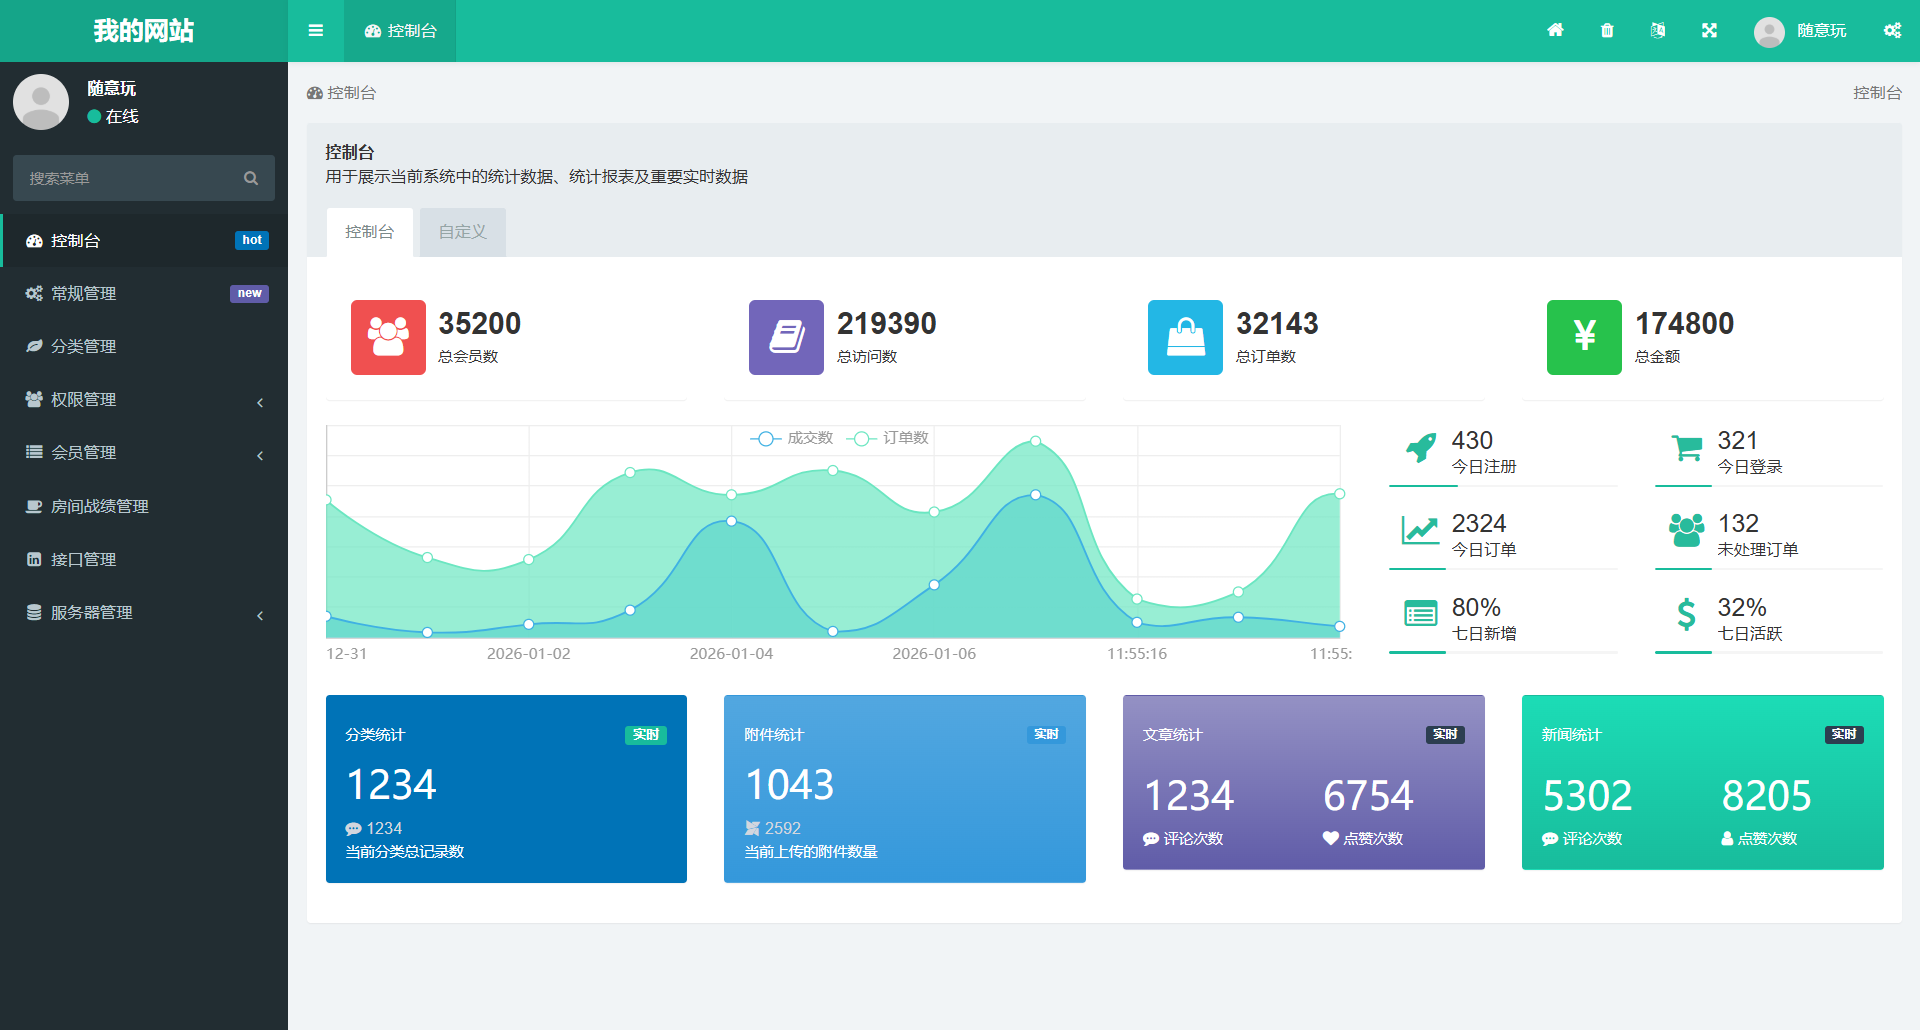Expand the 会员管理 sidebar menu
The width and height of the screenshot is (1920, 1030).
pyautogui.click(x=144, y=453)
